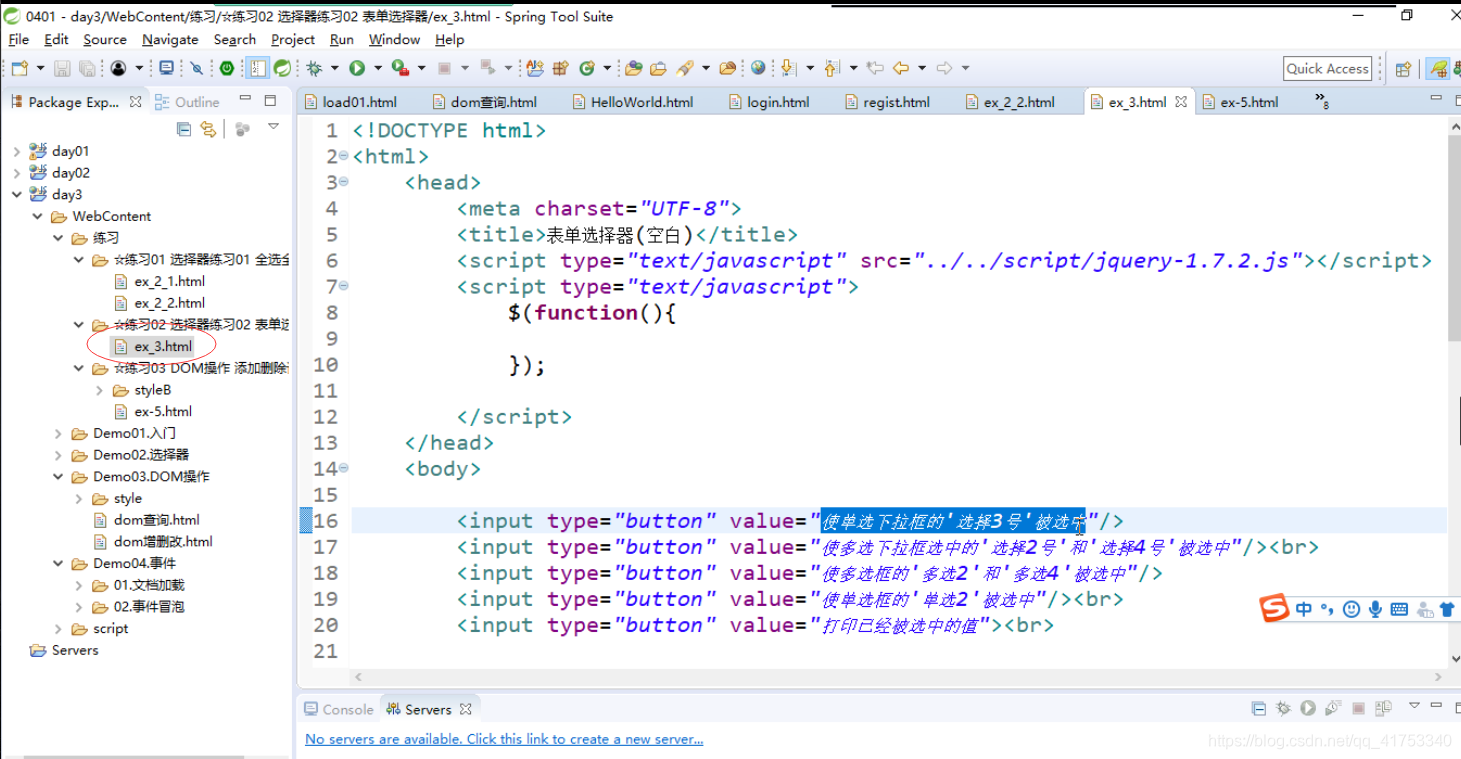Click the Sogou skin t-shirt icon

coord(1447,609)
